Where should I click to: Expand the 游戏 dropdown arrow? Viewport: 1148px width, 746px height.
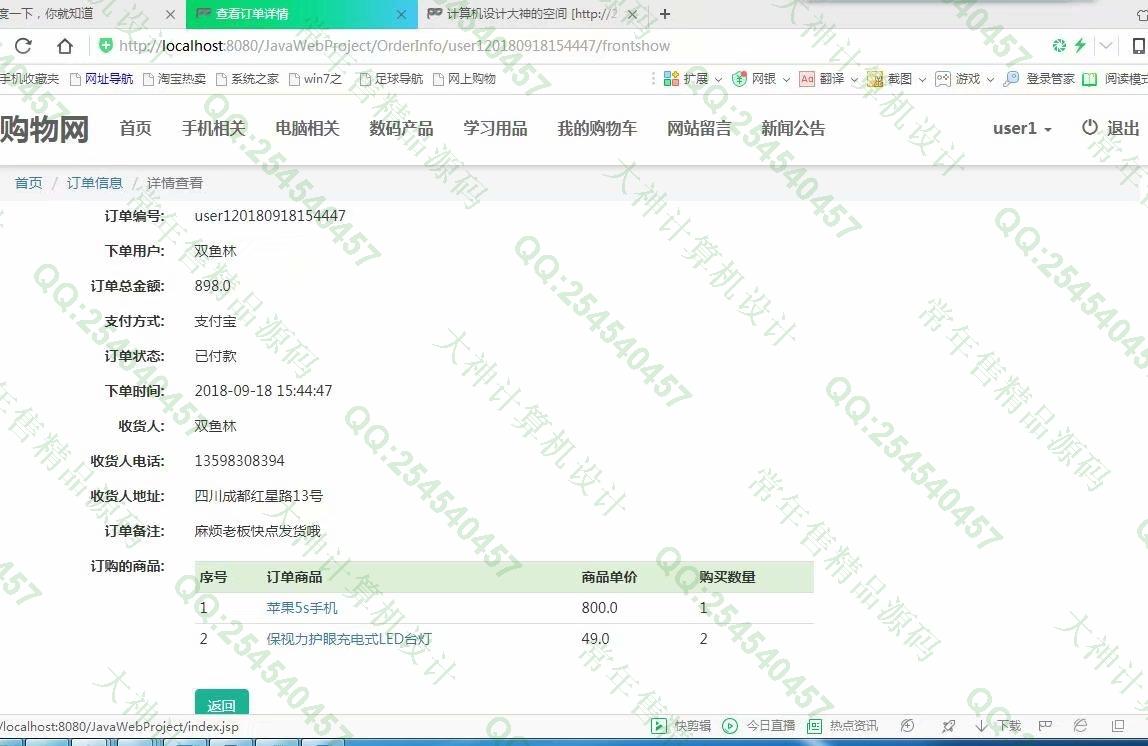pyautogui.click(x=991, y=79)
